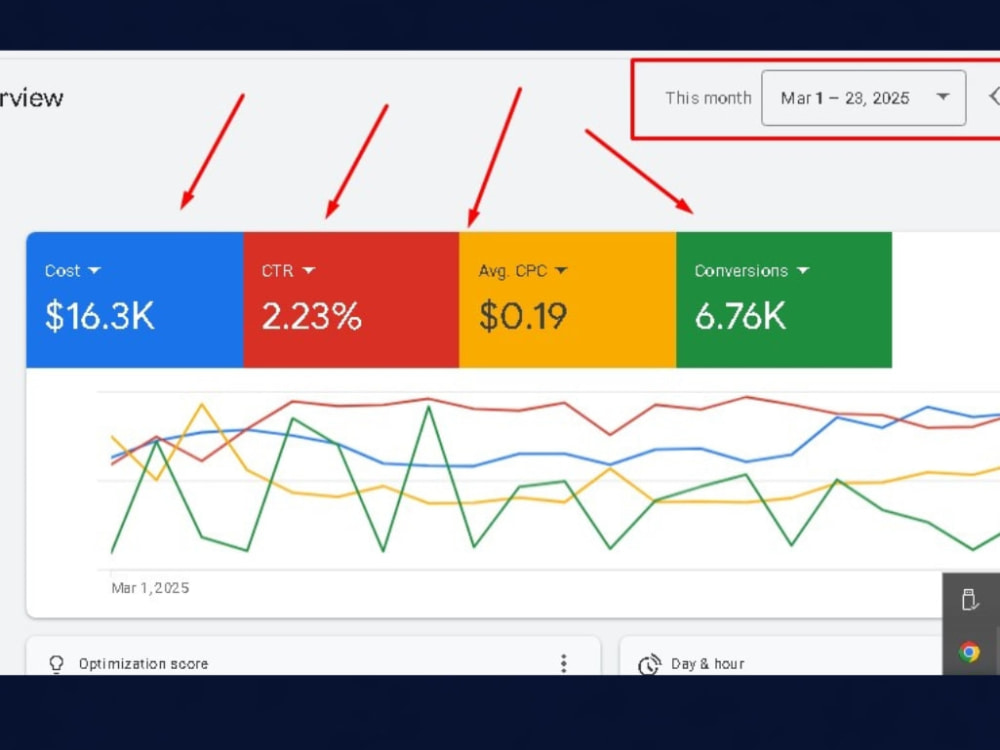Viewport: 1000px width, 750px height.
Task: Click the Day & hour clock icon
Action: click(649, 664)
